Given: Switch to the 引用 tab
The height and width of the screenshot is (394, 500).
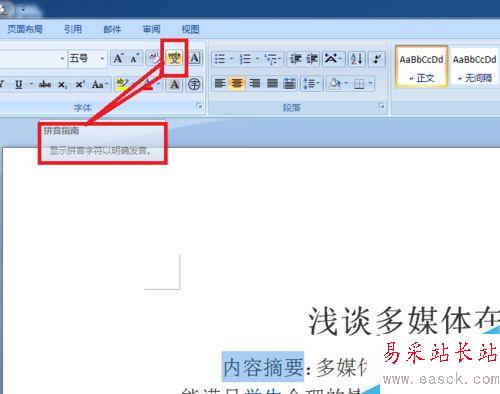Looking at the screenshot, I should [73, 29].
